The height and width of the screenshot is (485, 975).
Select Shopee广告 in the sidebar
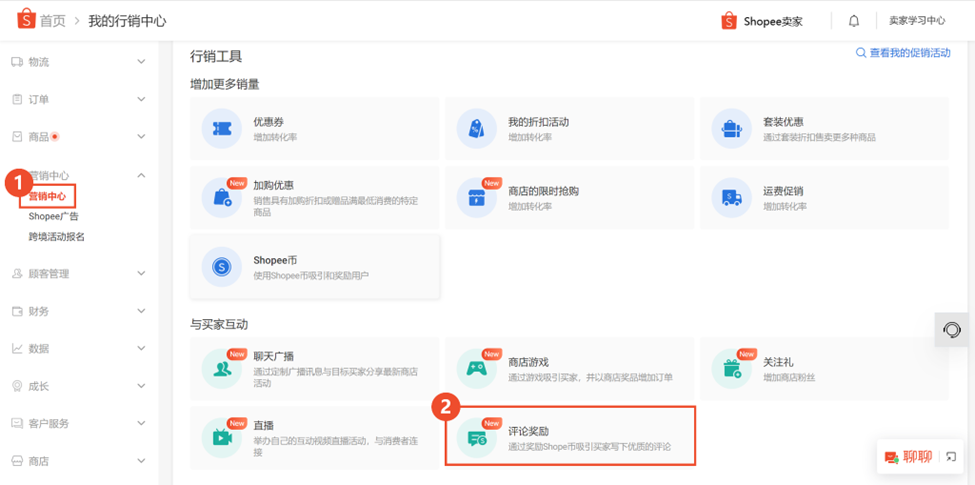tap(54, 216)
